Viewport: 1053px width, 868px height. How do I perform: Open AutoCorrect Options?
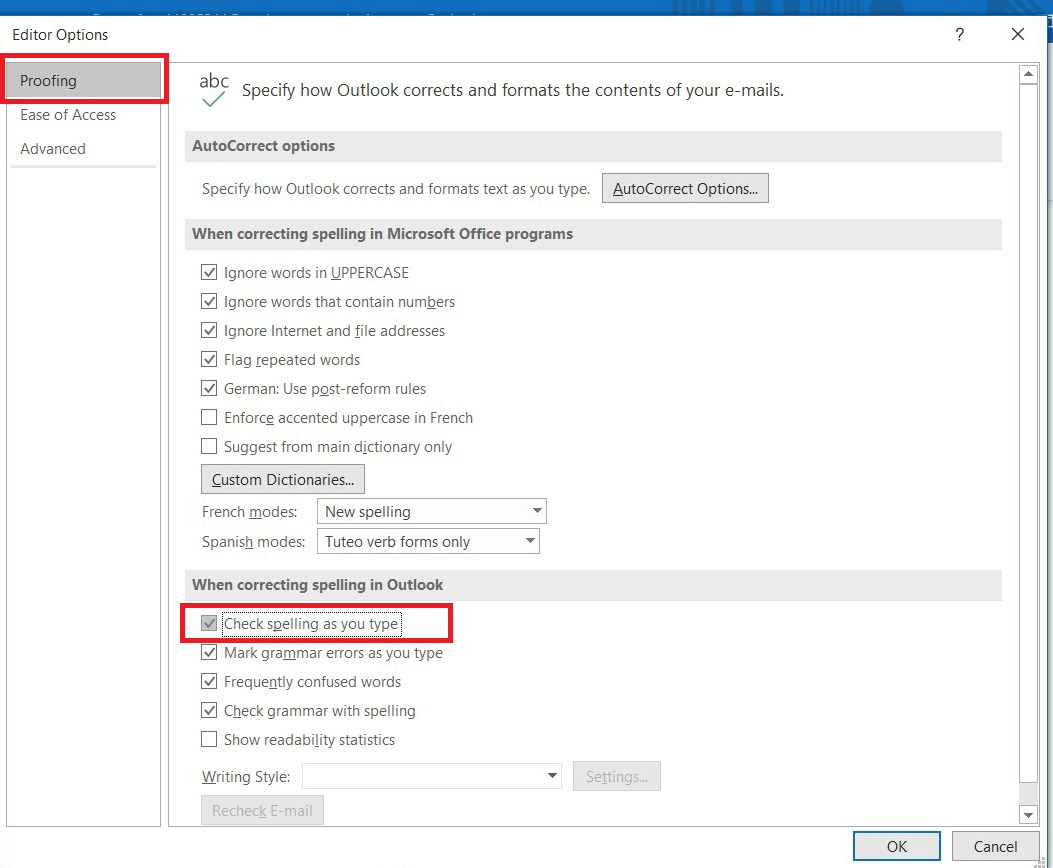685,187
